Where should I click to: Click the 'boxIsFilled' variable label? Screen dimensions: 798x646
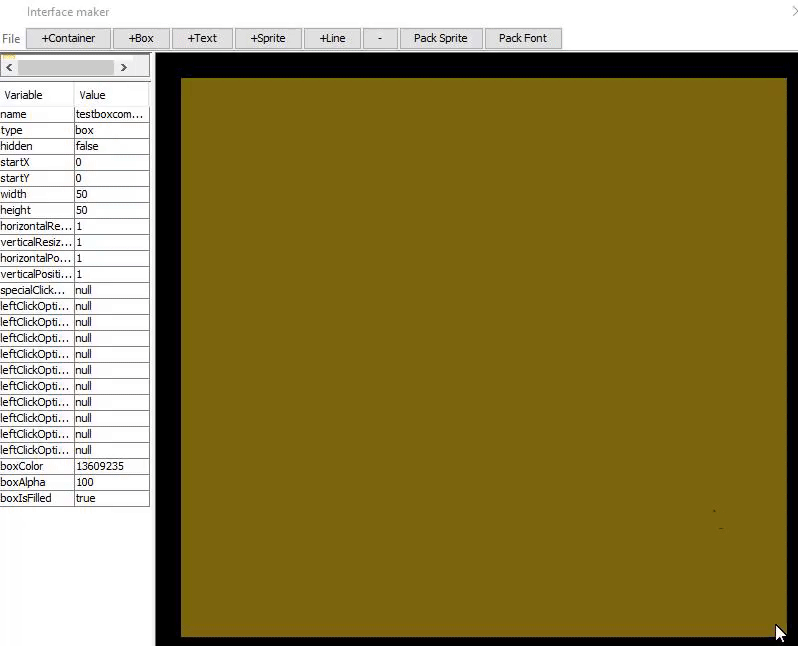pyautogui.click(x=26, y=498)
